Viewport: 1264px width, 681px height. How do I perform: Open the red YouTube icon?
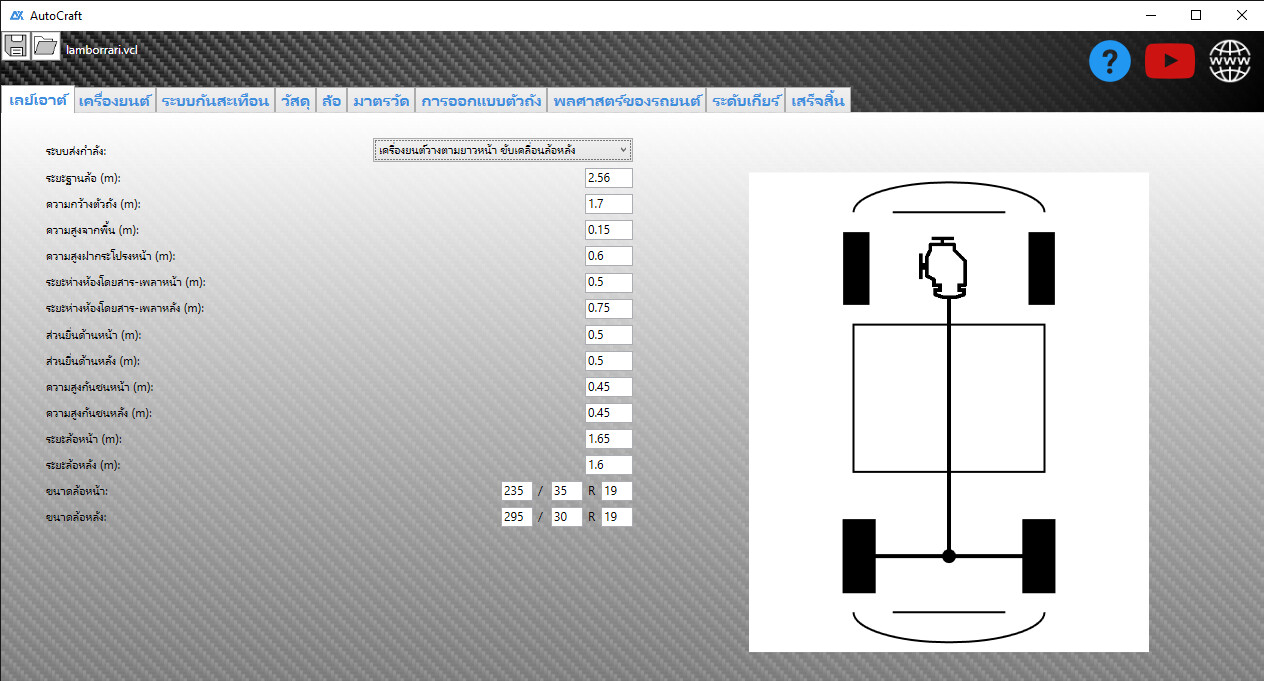(1169, 62)
